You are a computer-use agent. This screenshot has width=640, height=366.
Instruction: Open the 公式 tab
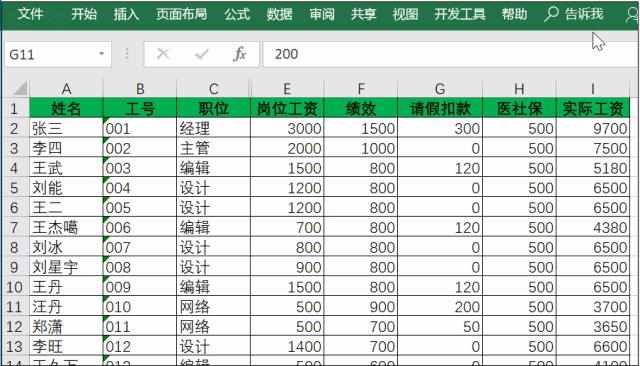click(237, 14)
